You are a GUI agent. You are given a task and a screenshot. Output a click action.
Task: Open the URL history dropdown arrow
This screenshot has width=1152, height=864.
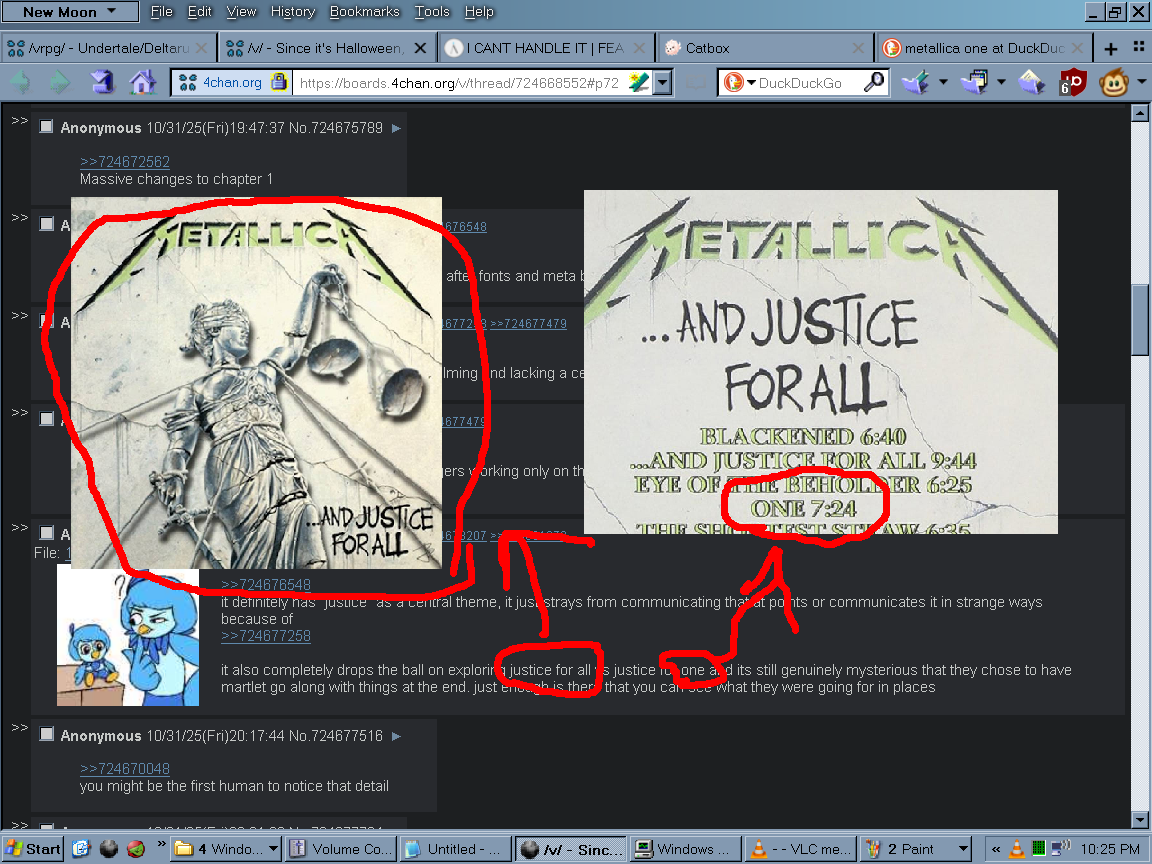(x=663, y=82)
